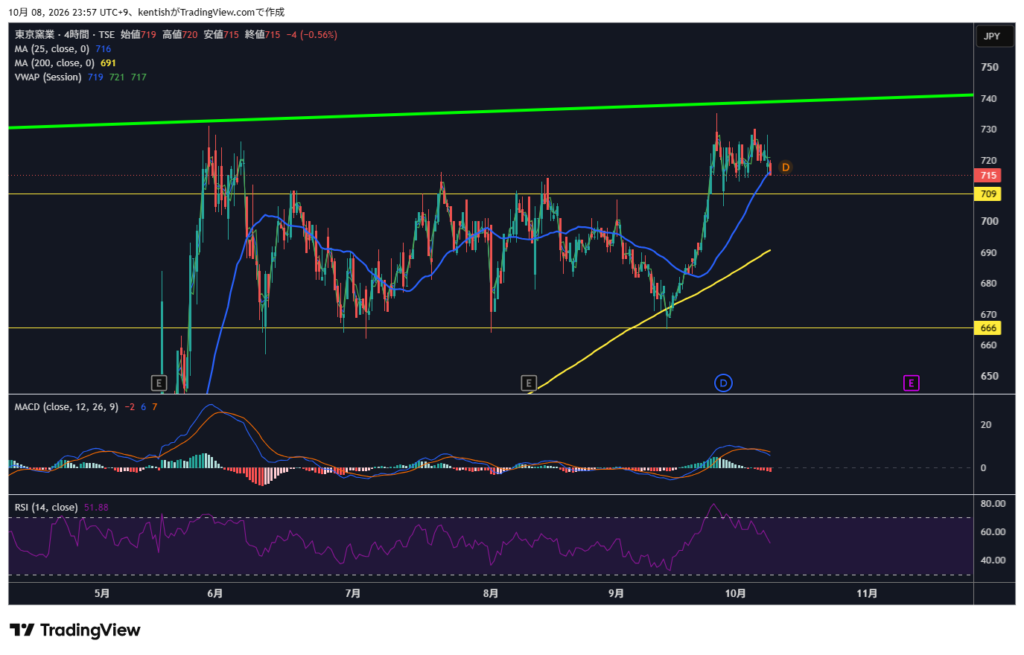Click the 730 price axis label

click(989, 129)
